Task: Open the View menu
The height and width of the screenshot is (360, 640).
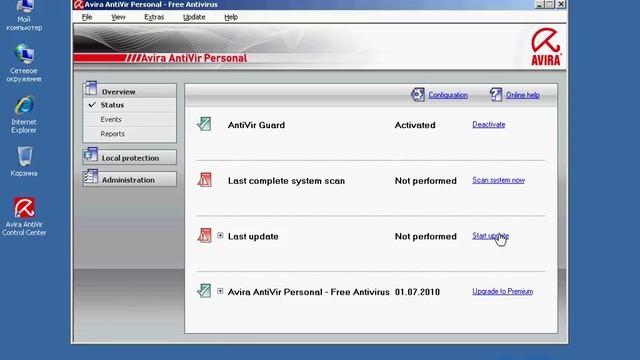Action: pyautogui.click(x=118, y=17)
